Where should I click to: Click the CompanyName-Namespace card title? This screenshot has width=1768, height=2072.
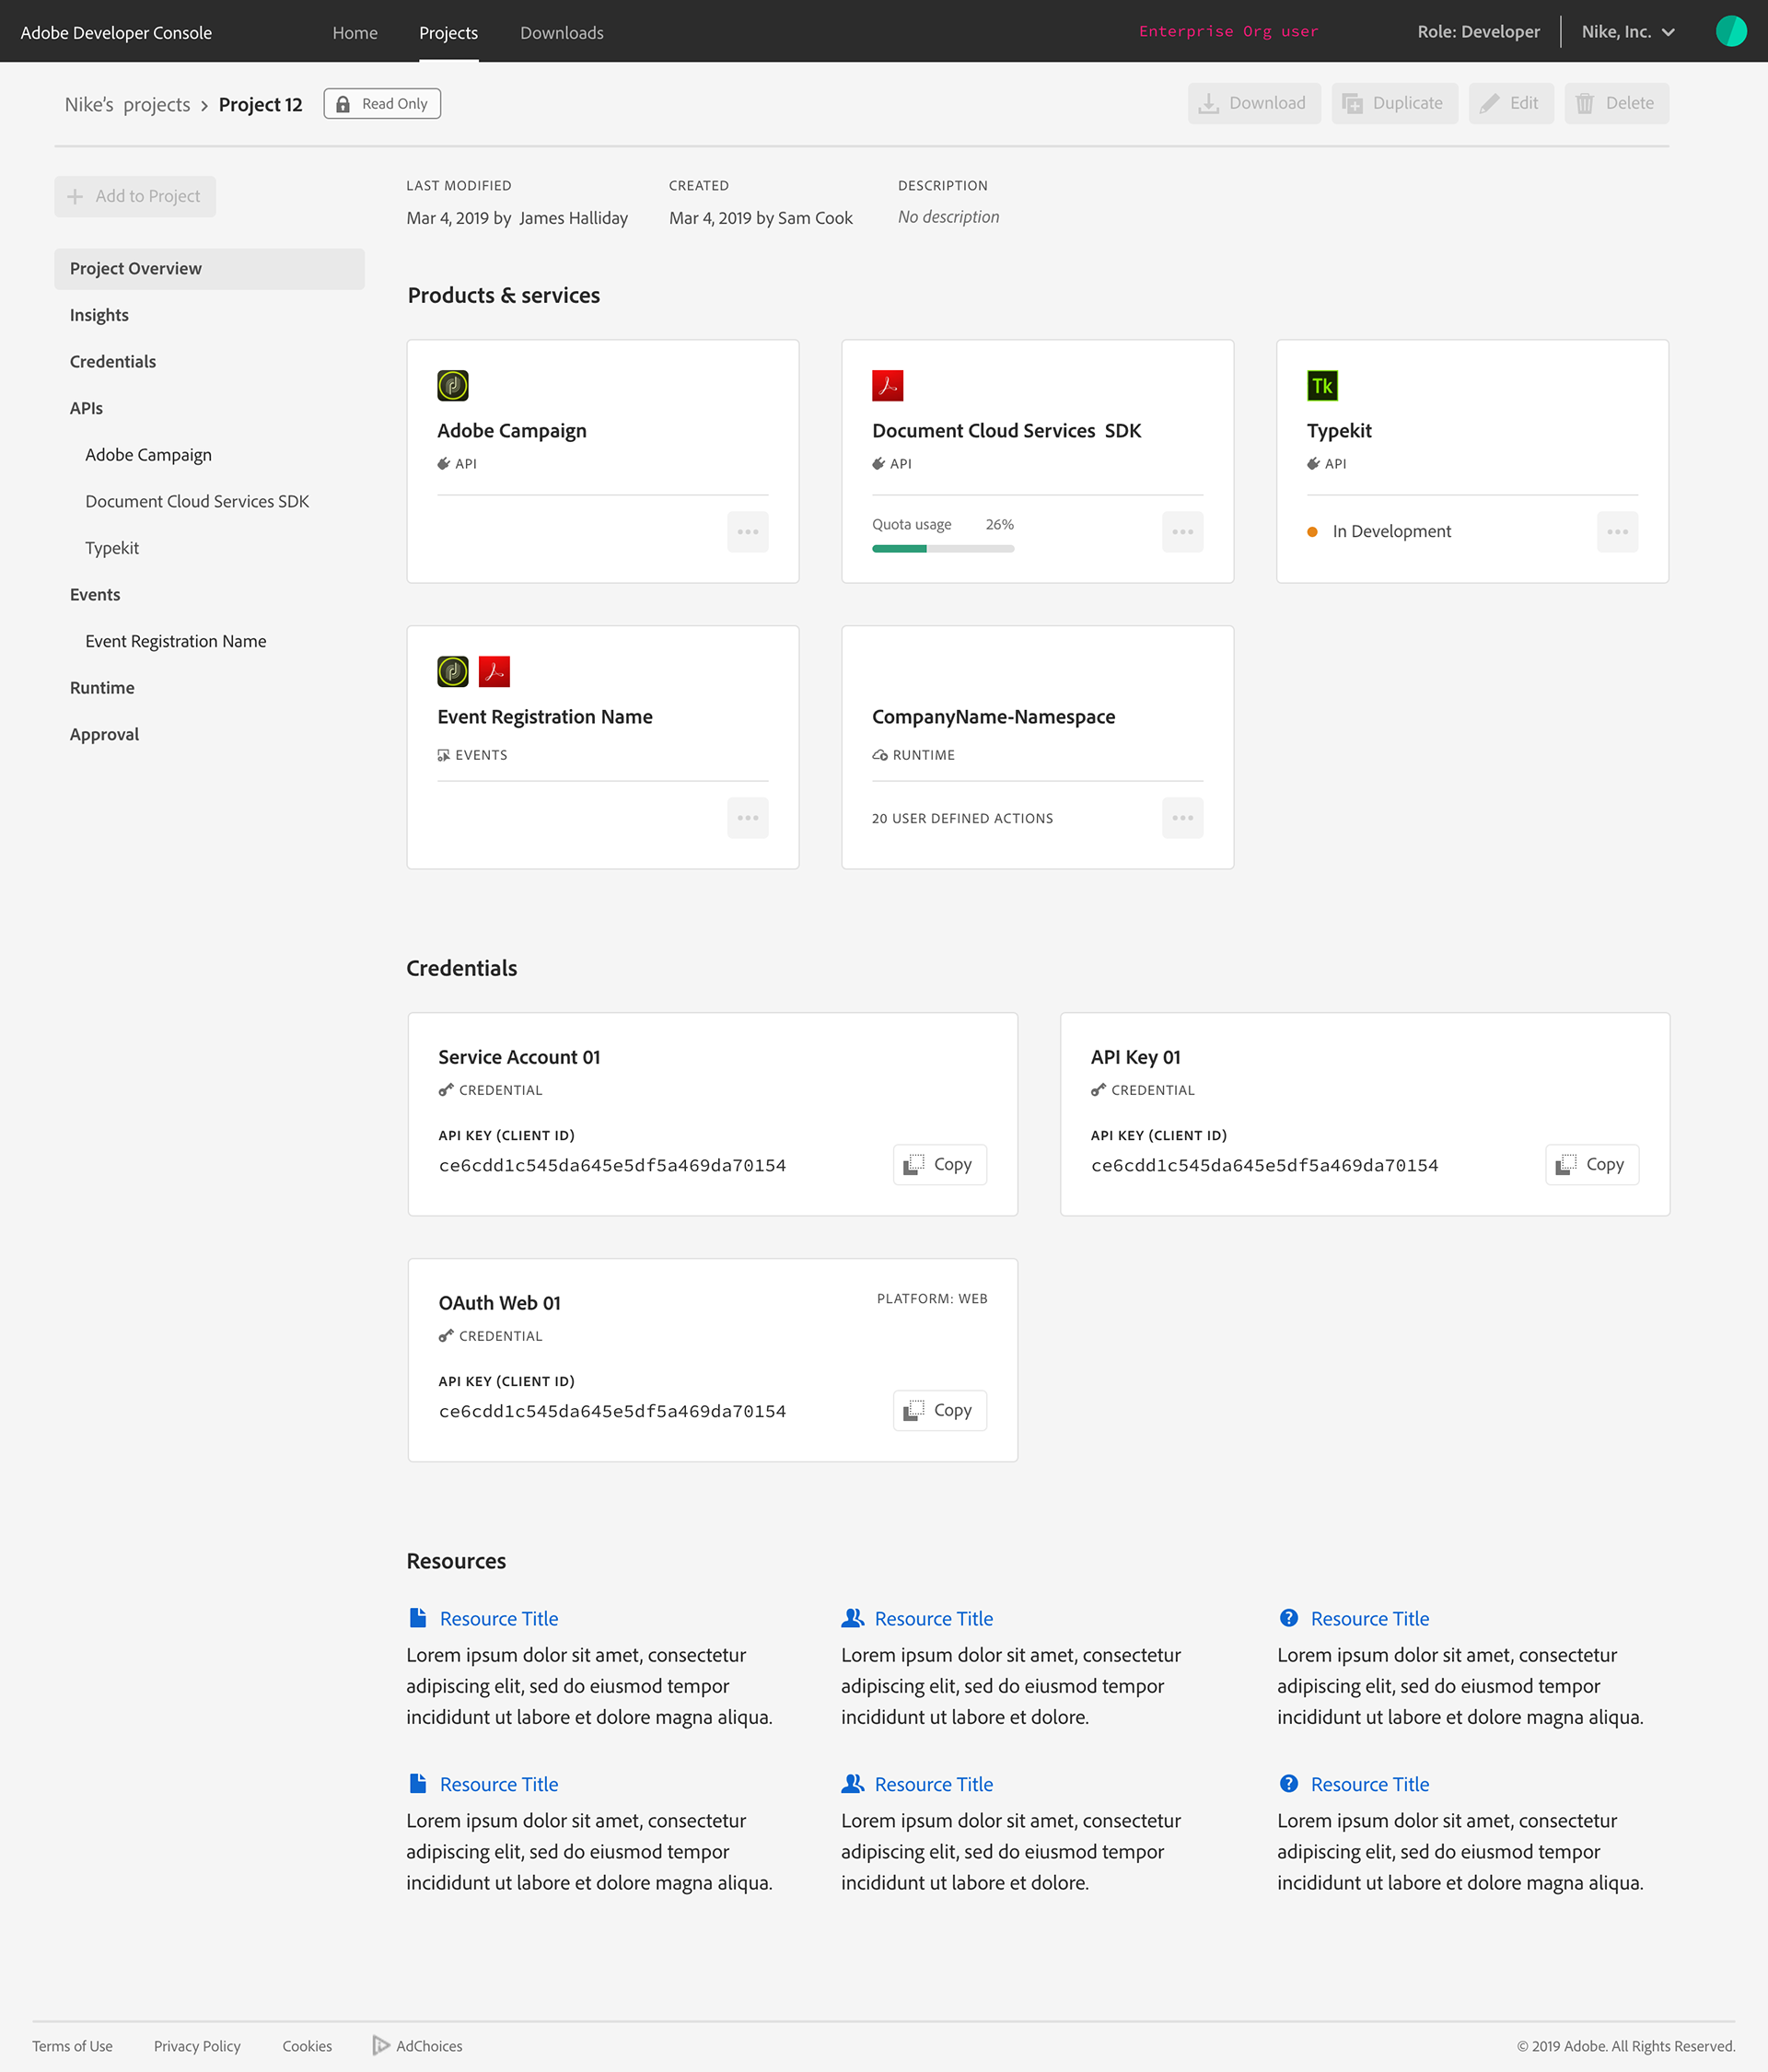click(x=993, y=717)
